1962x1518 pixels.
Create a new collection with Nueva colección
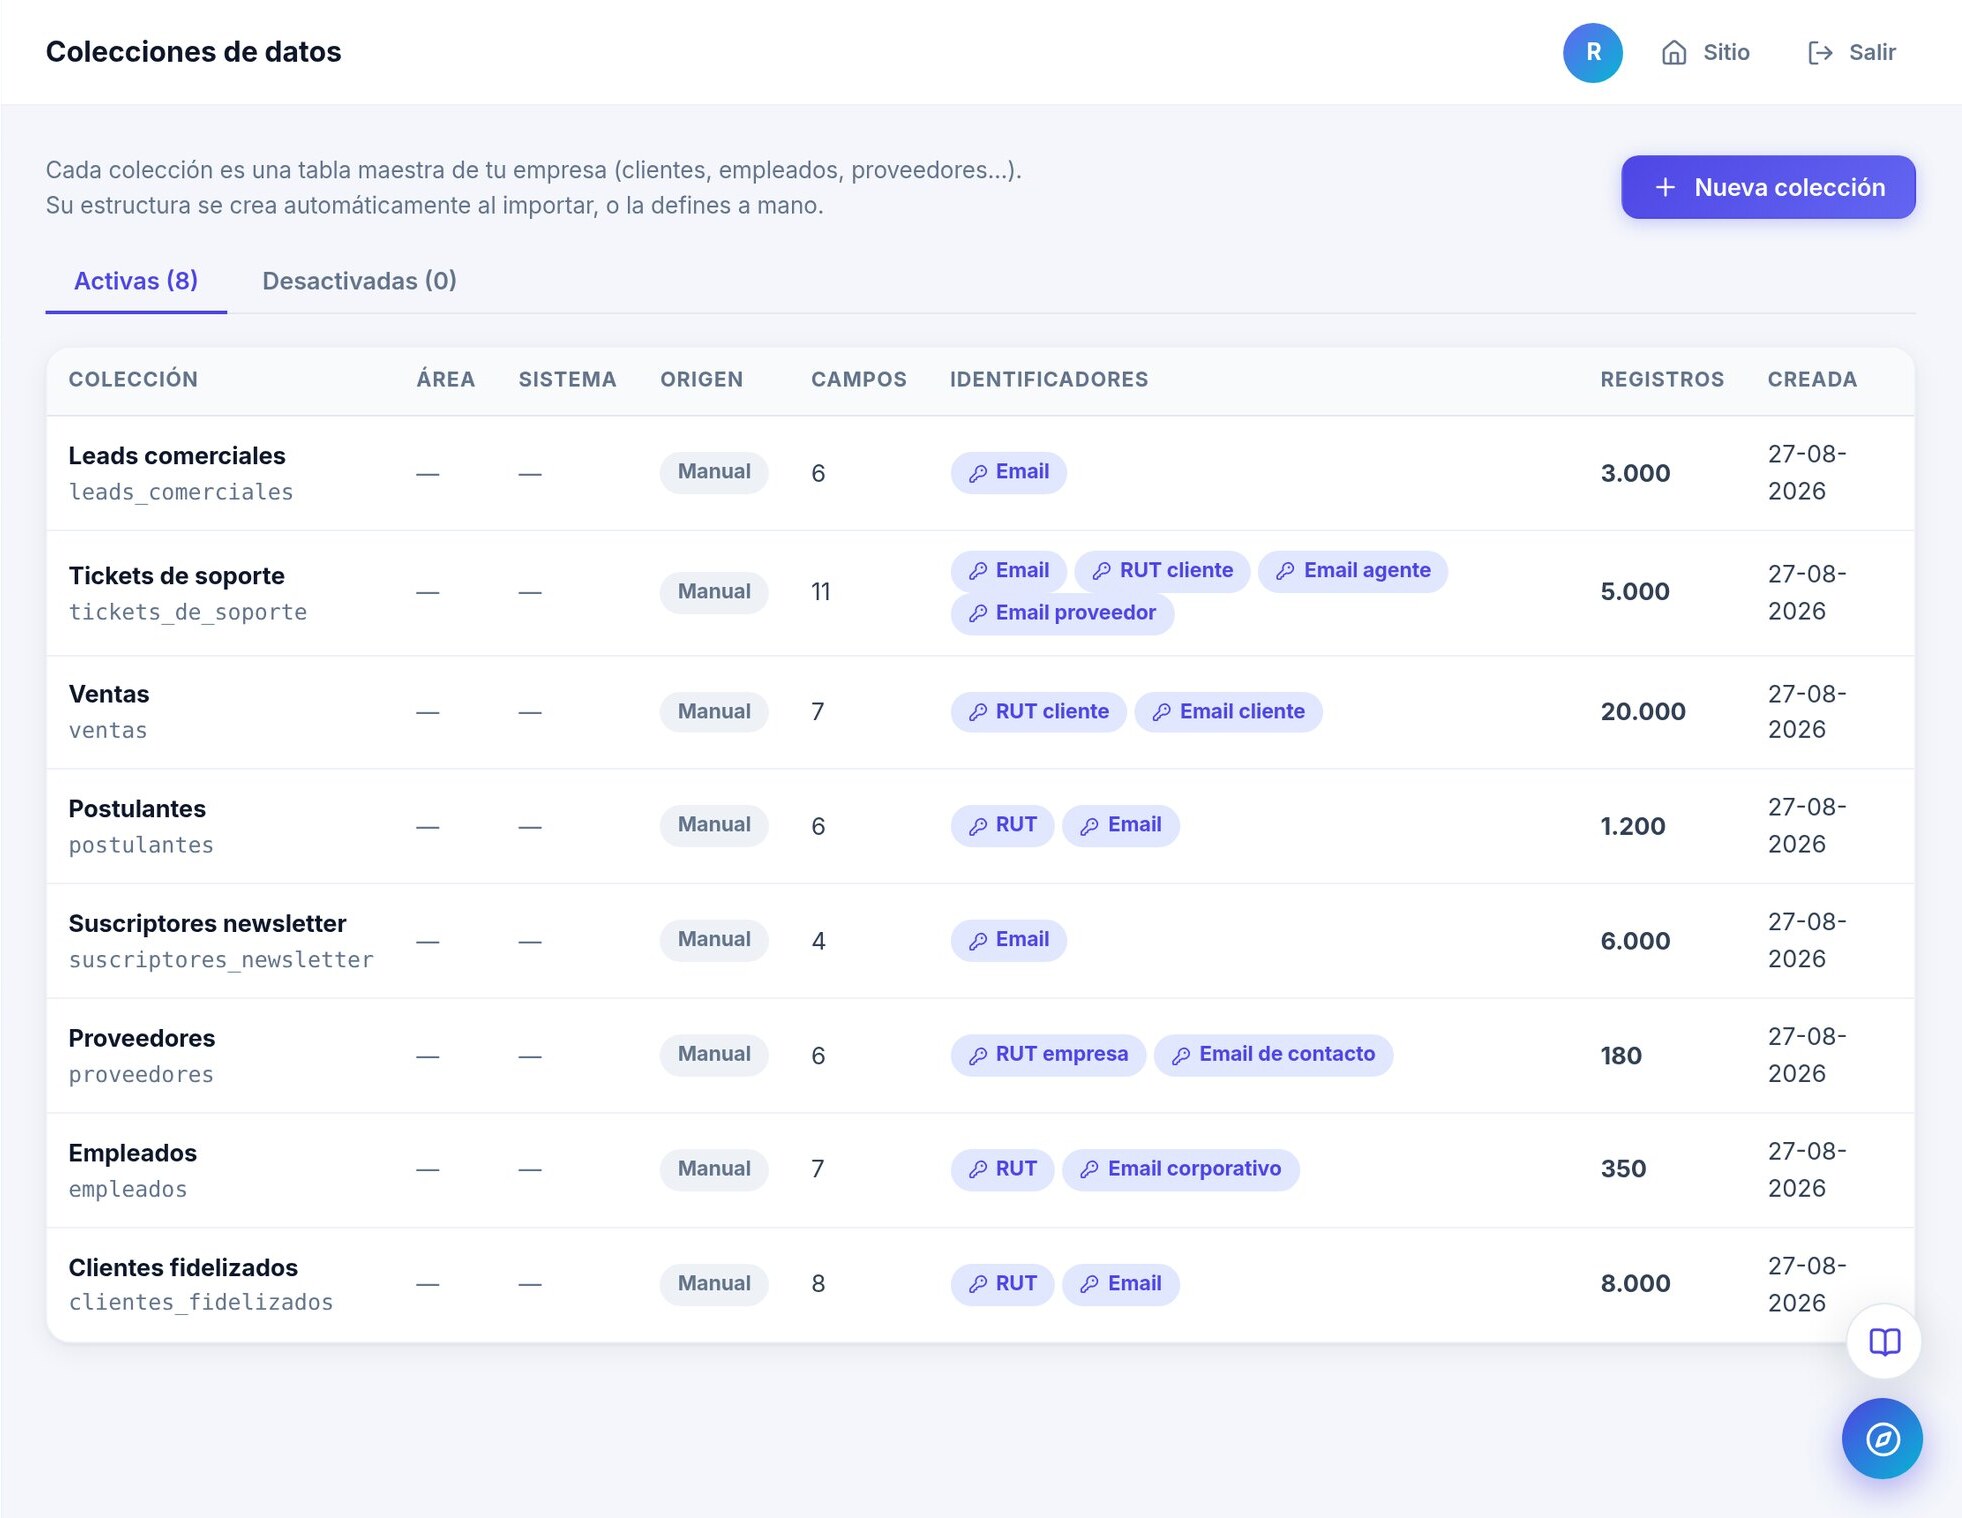point(1767,187)
